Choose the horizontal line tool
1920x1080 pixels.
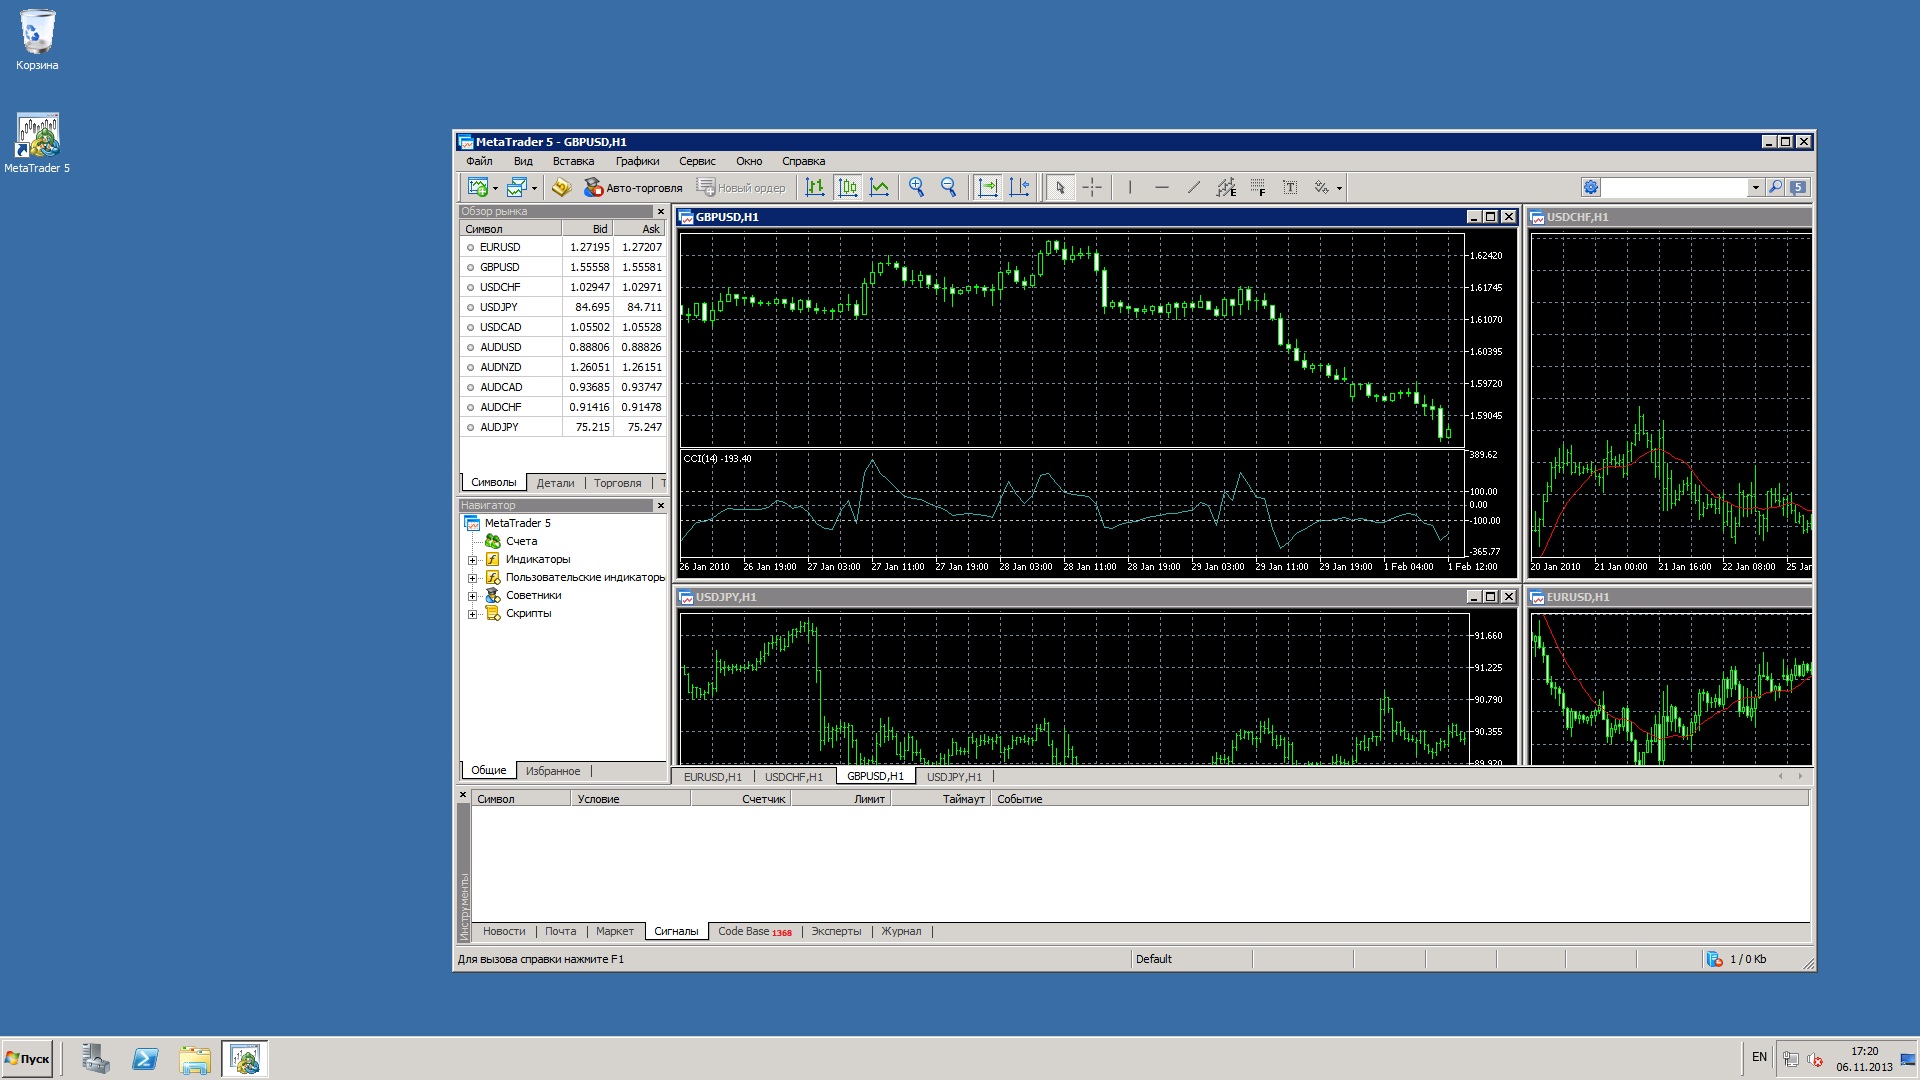(x=1162, y=187)
